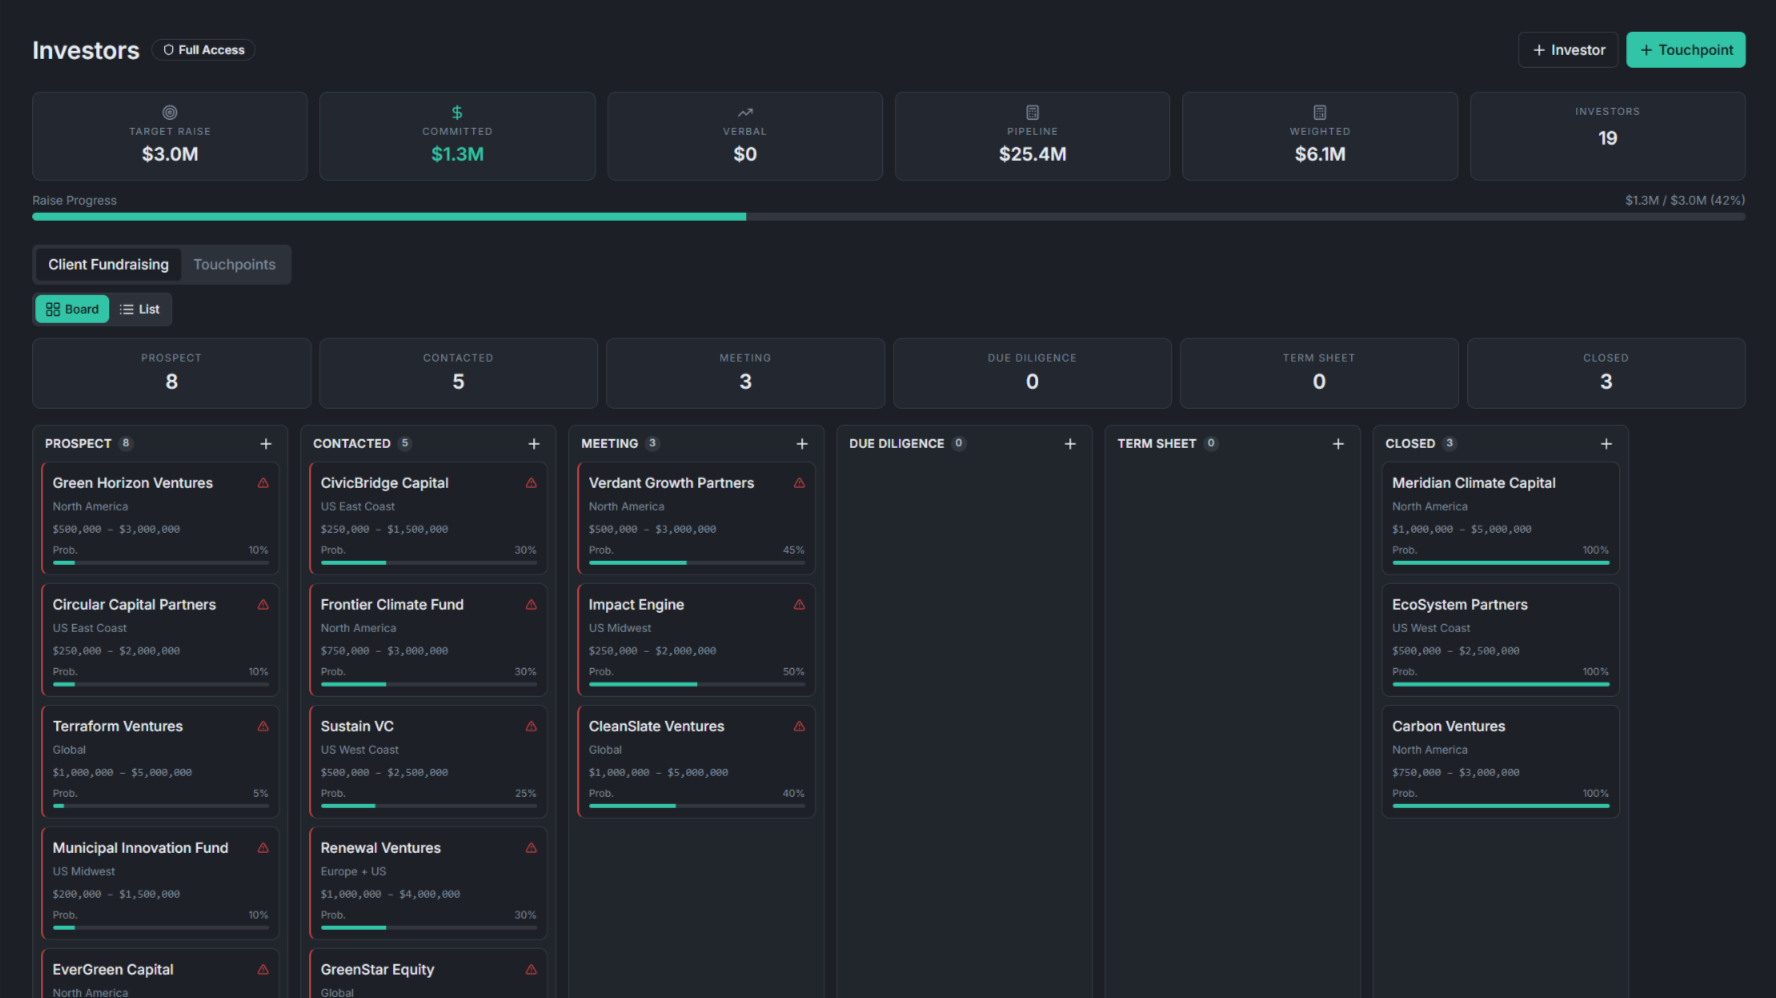The image size is (1776, 998).
Task: Click the $6.1M weighted value
Action: 1320,154
